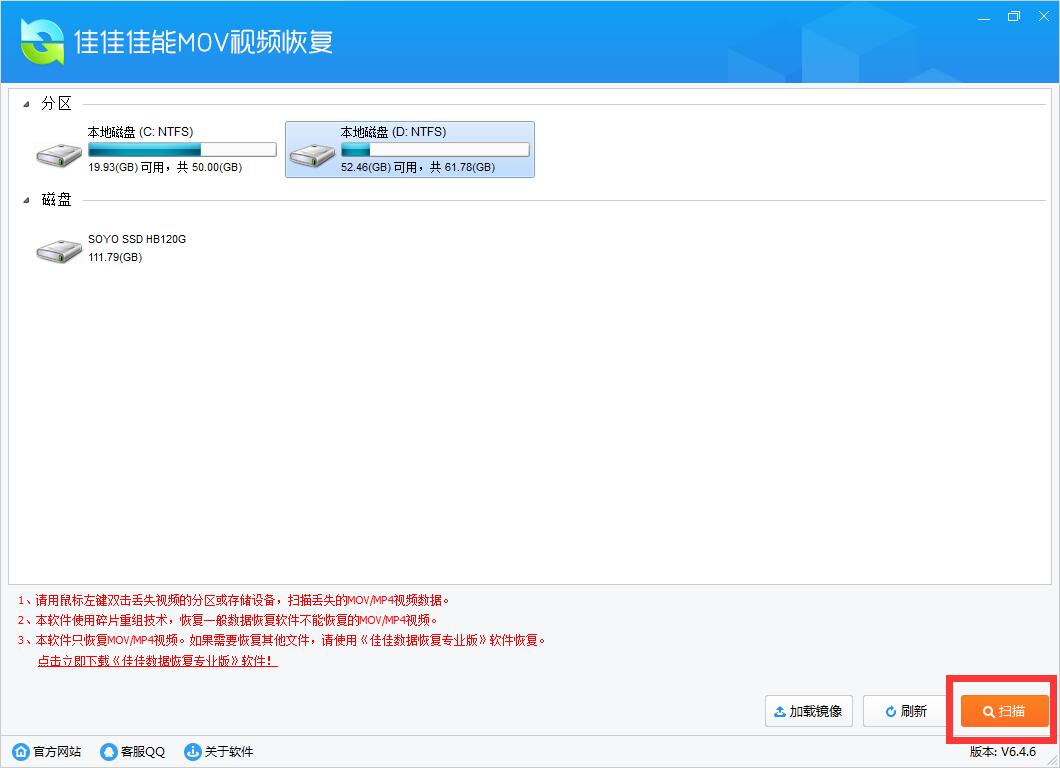Screen dimensions: 1060x768
Task: Click the customer service QQ icon
Action: pos(108,751)
